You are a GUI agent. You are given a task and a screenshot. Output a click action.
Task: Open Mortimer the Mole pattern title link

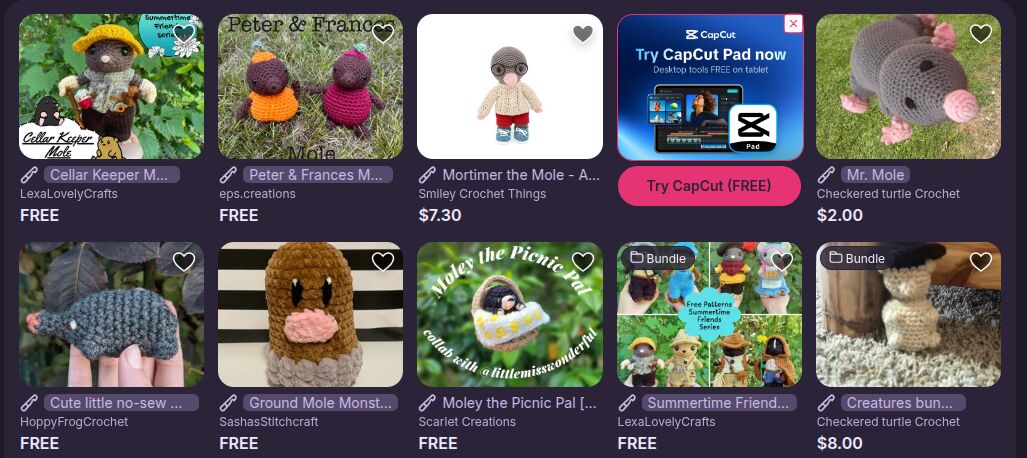pos(517,175)
